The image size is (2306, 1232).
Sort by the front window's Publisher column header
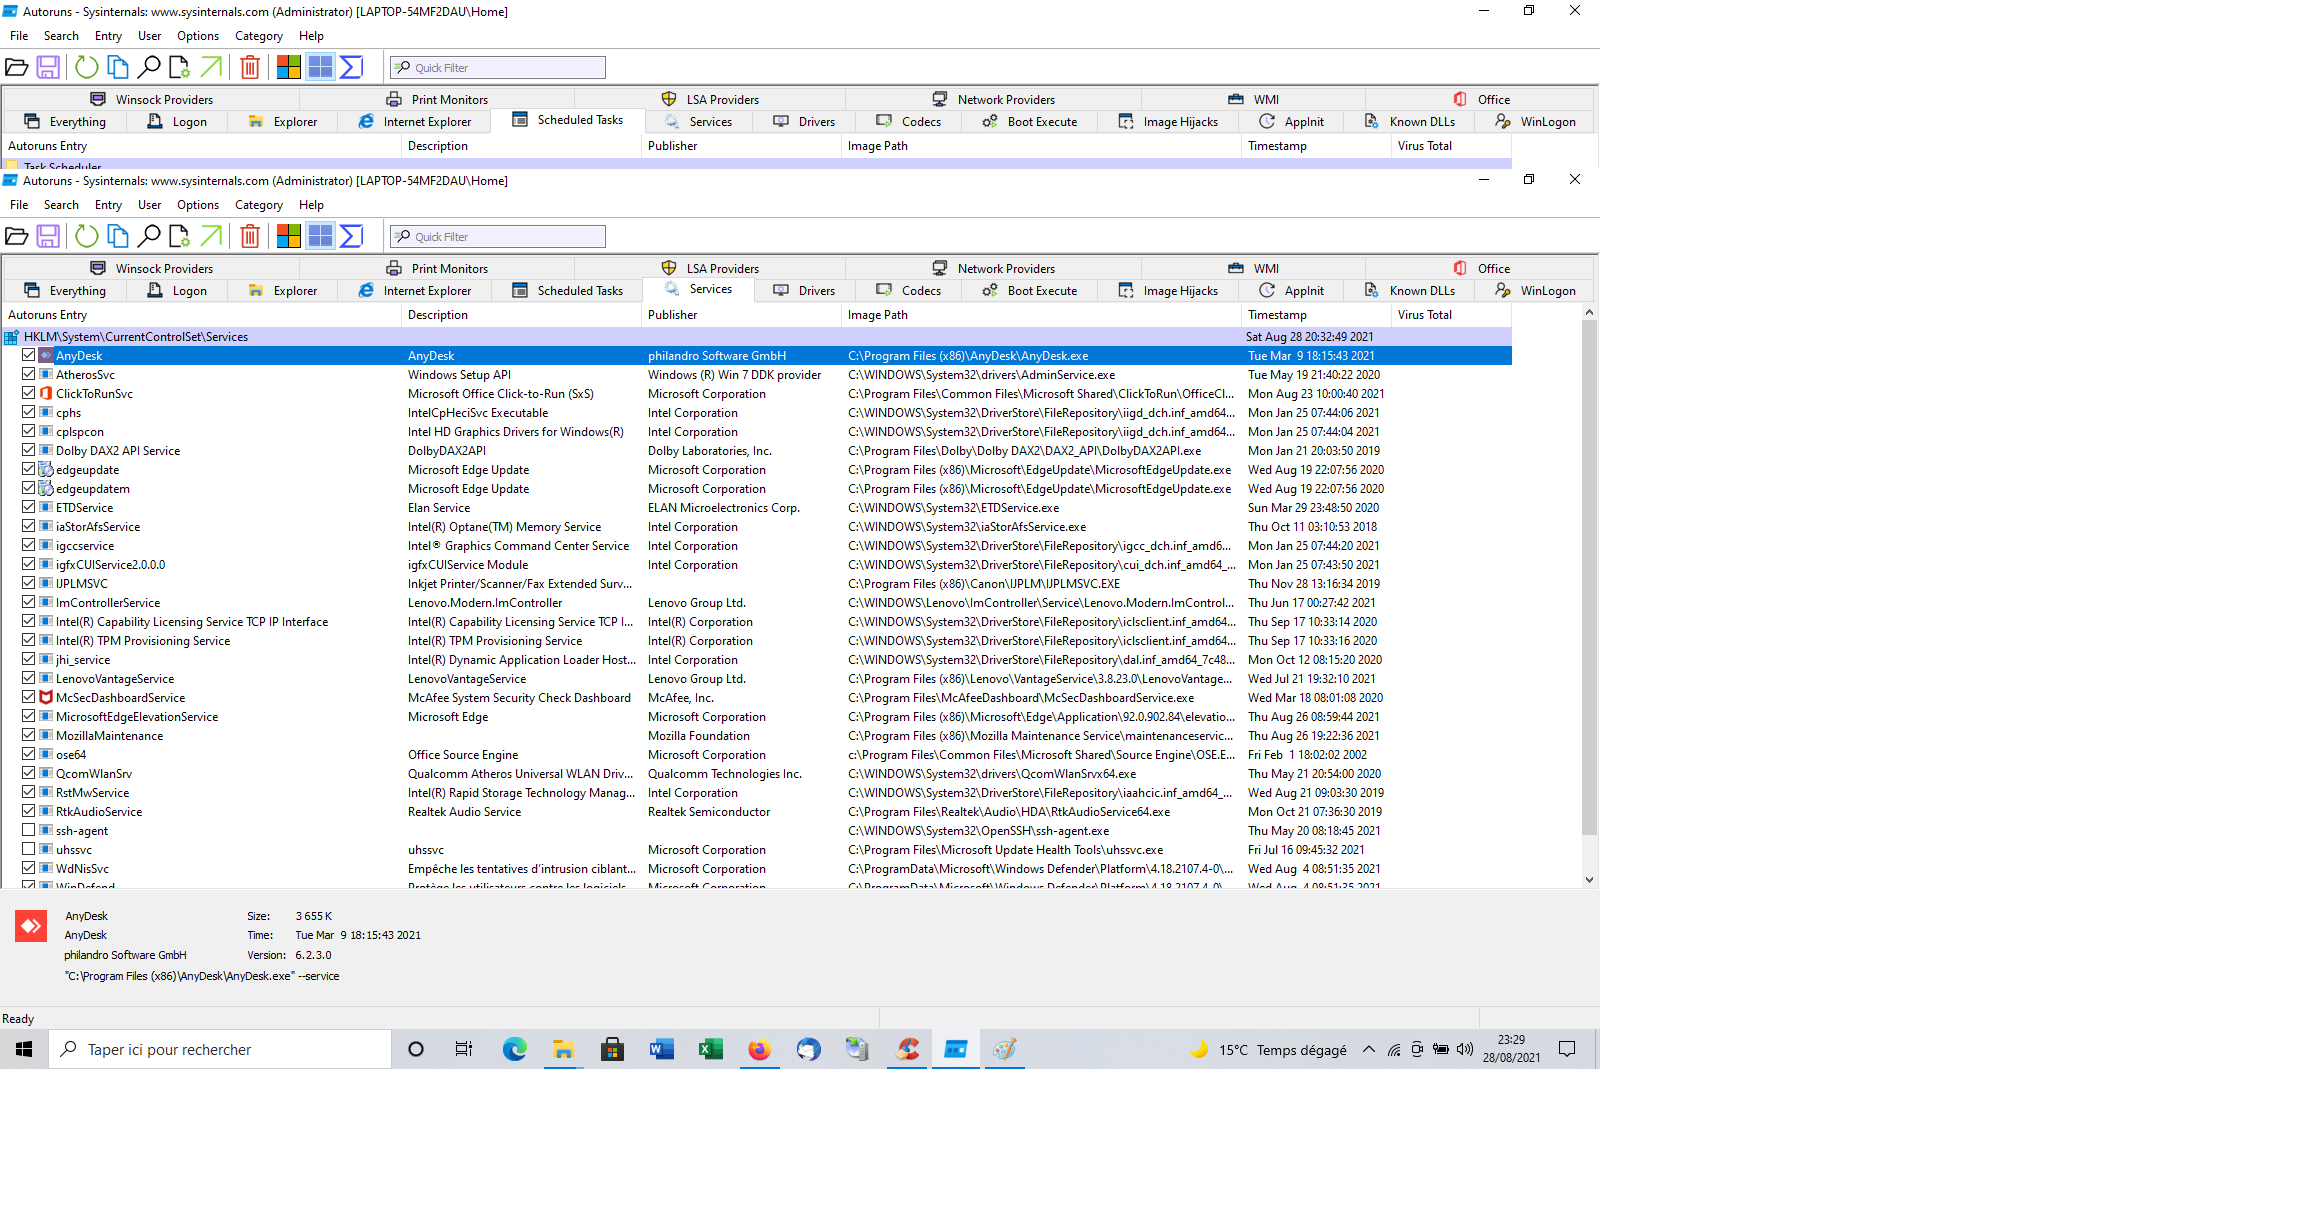pyautogui.click(x=741, y=315)
